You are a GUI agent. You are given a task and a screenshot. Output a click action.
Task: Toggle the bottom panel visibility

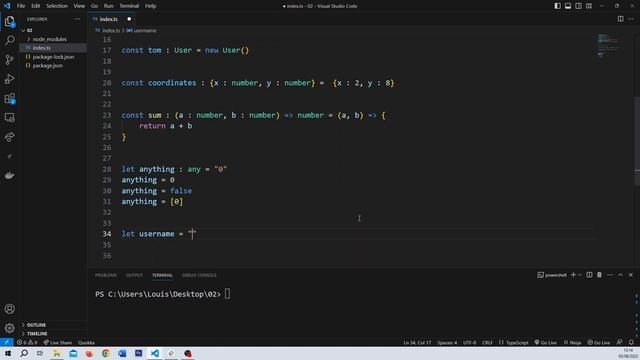pos(568,6)
